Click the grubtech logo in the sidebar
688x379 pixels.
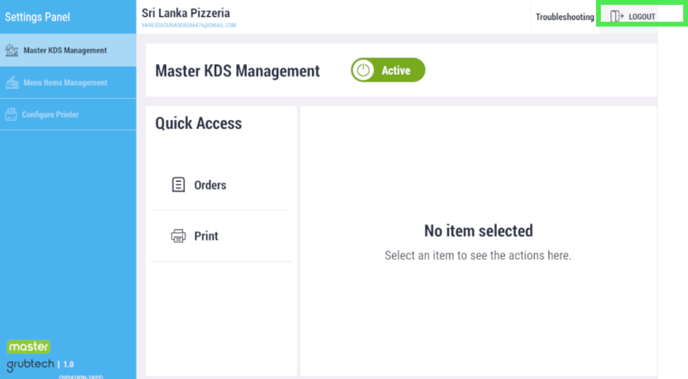pyautogui.click(x=30, y=365)
